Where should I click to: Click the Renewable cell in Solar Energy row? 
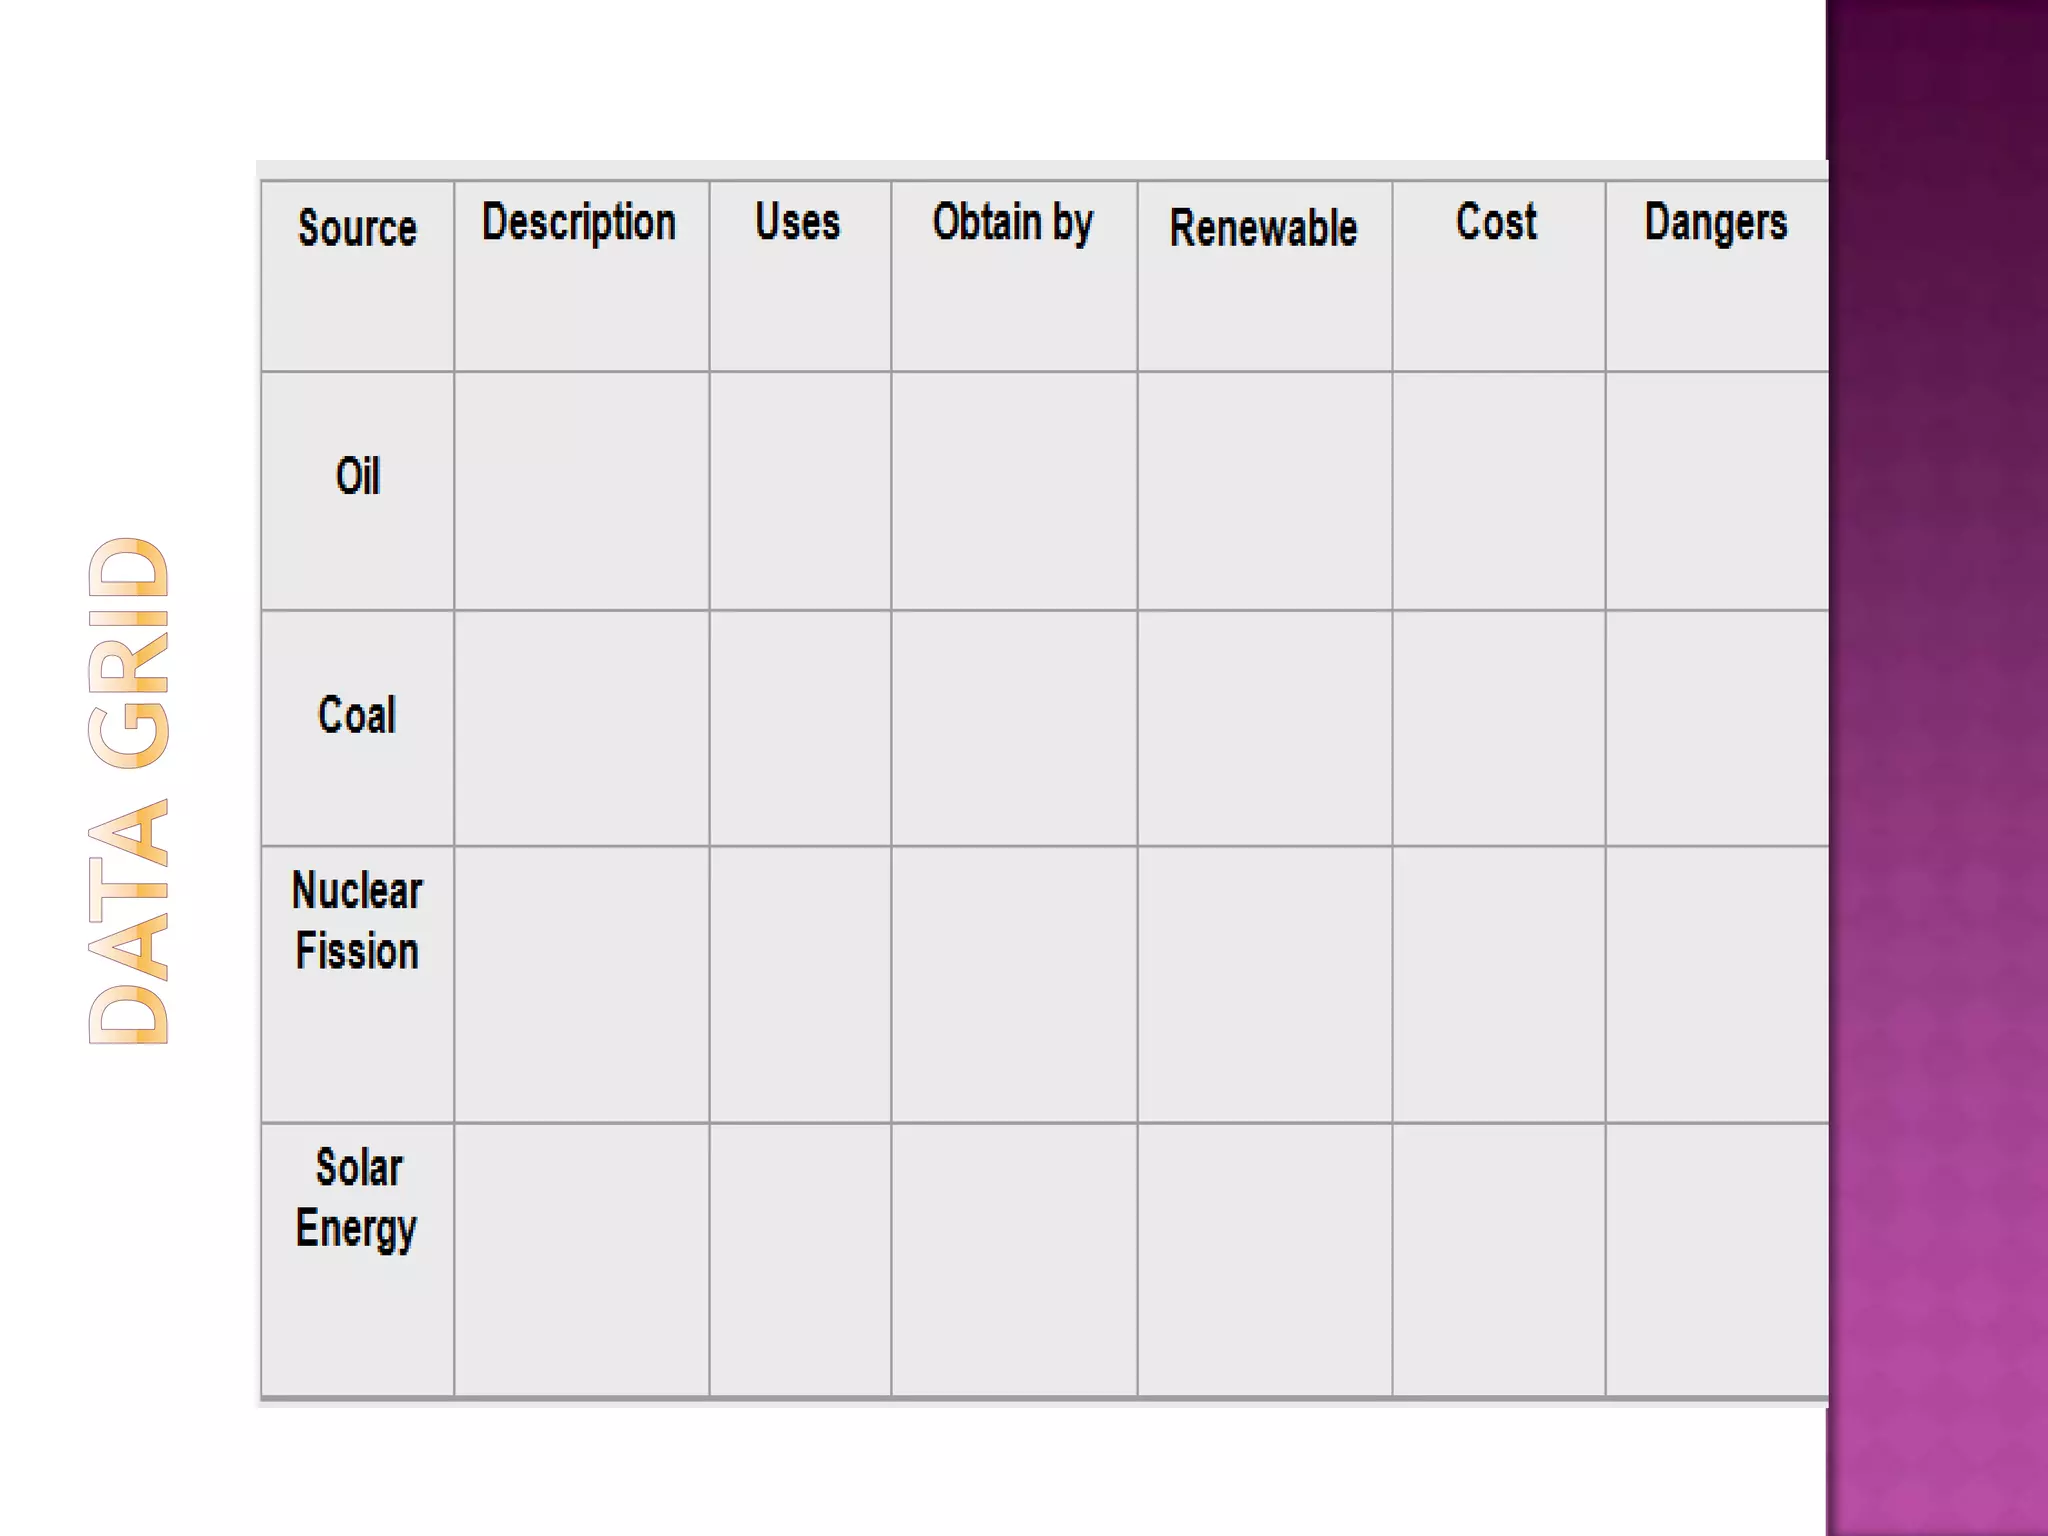(x=1265, y=1260)
